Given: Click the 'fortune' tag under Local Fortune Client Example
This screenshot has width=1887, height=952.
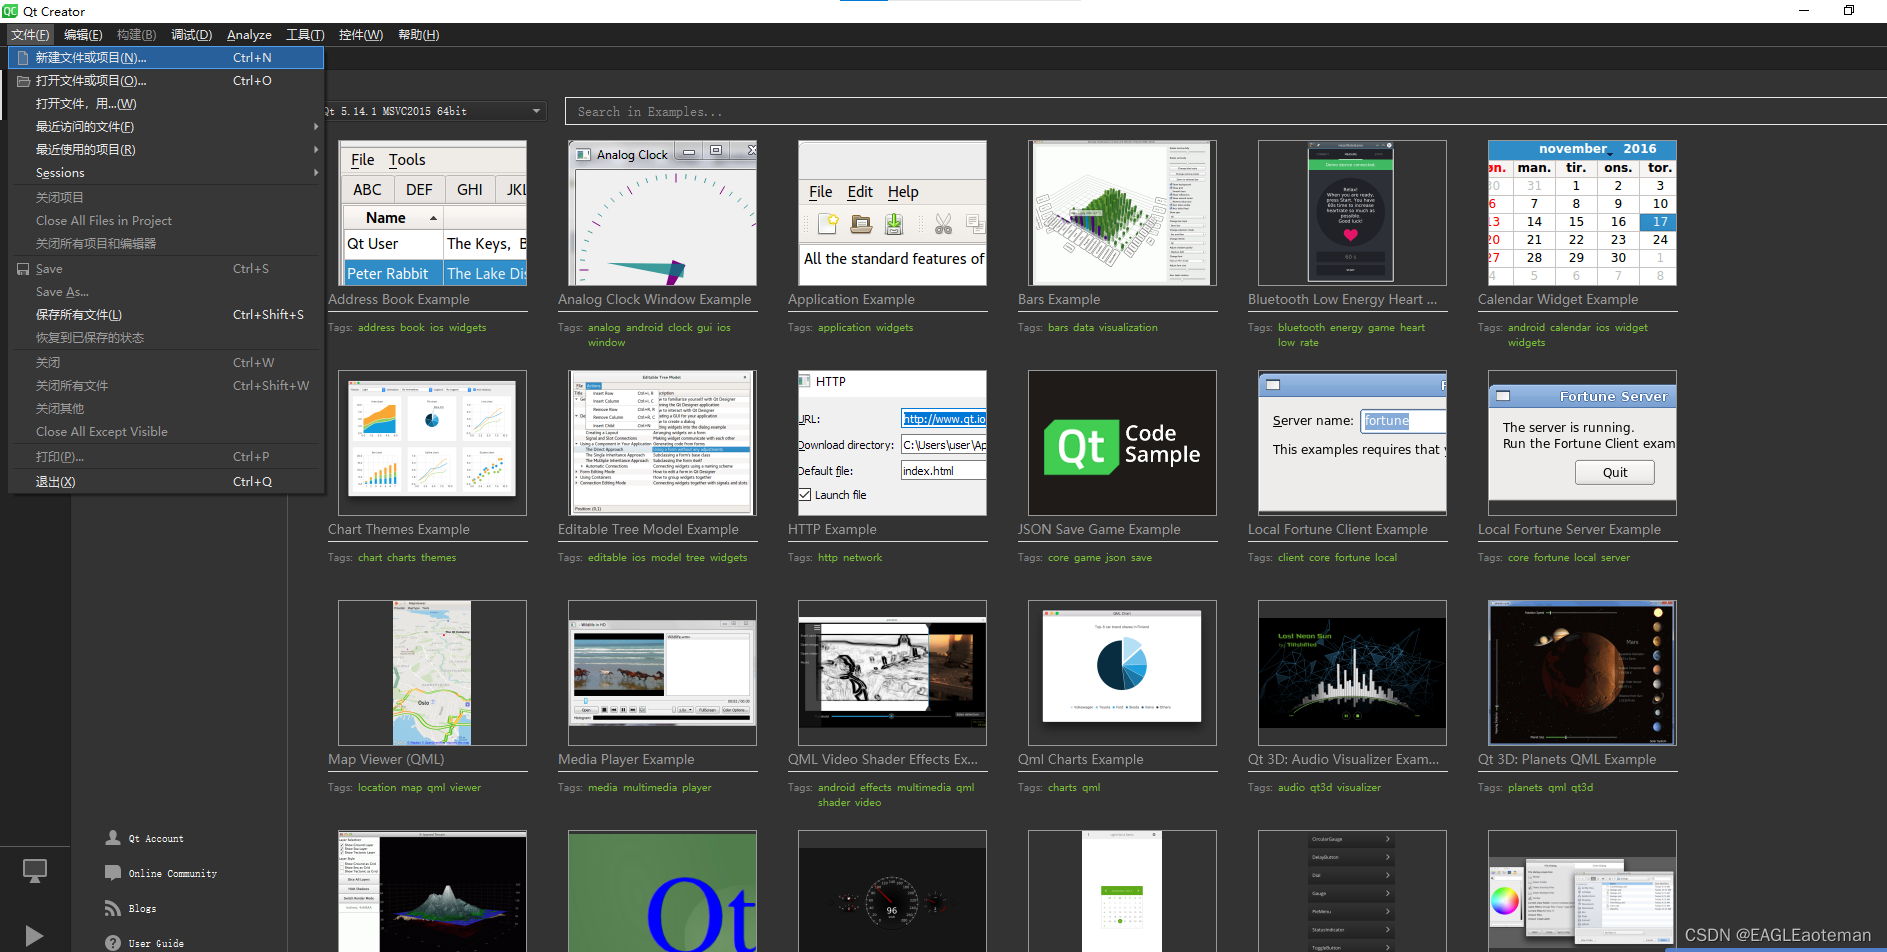Looking at the screenshot, I should [1353, 558].
